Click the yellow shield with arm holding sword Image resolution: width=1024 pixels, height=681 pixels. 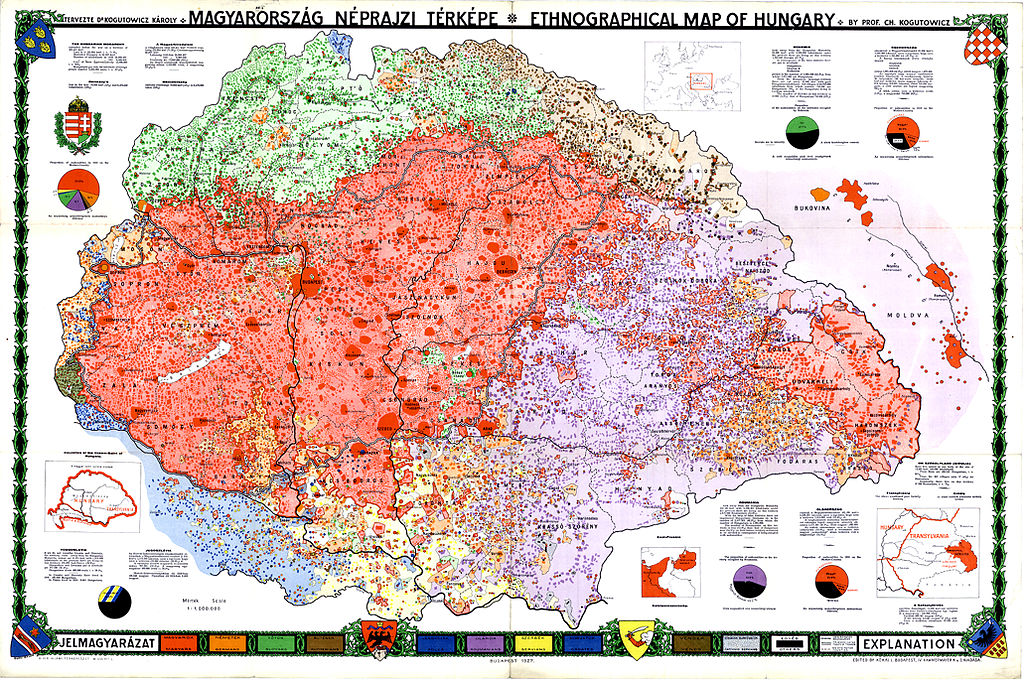[635, 640]
